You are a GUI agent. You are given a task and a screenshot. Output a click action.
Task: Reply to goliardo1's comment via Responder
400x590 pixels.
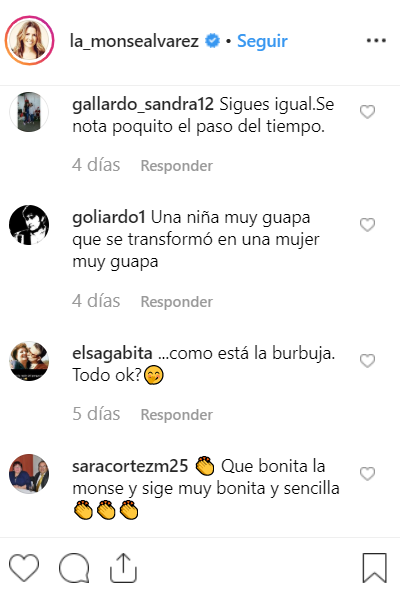[176, 301]
